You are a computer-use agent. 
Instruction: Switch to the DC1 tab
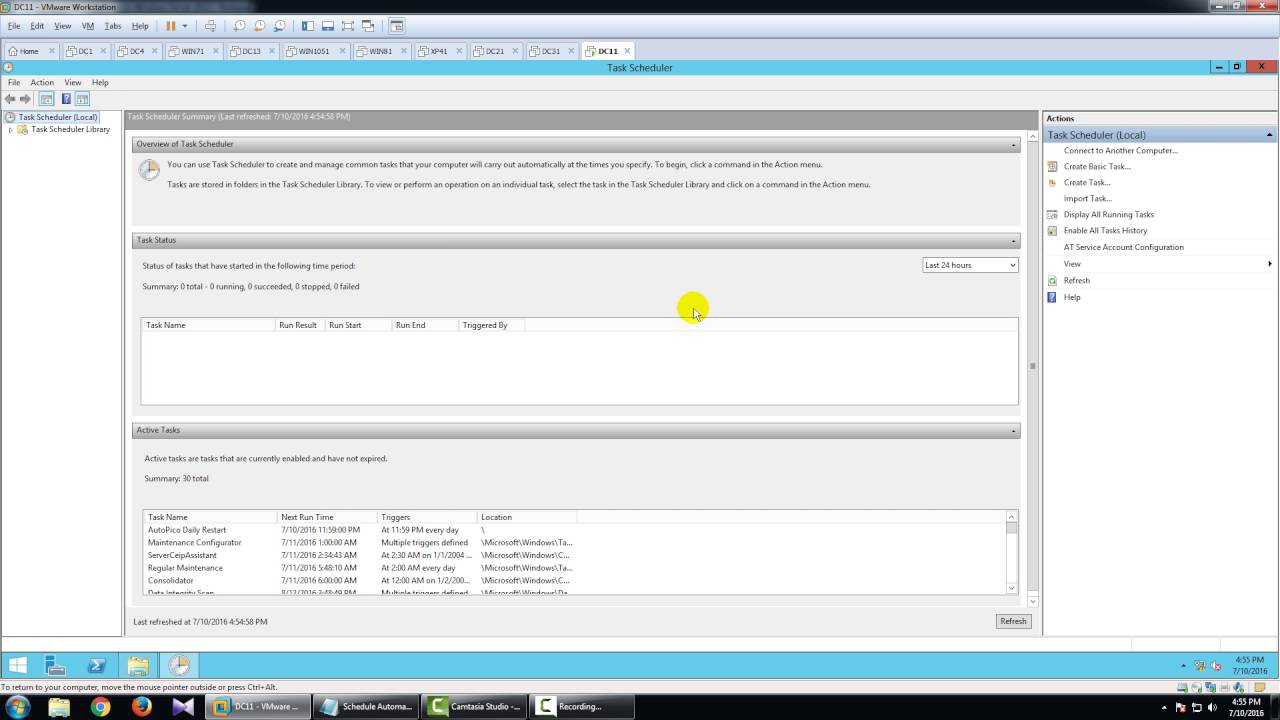tap(86, 51)
